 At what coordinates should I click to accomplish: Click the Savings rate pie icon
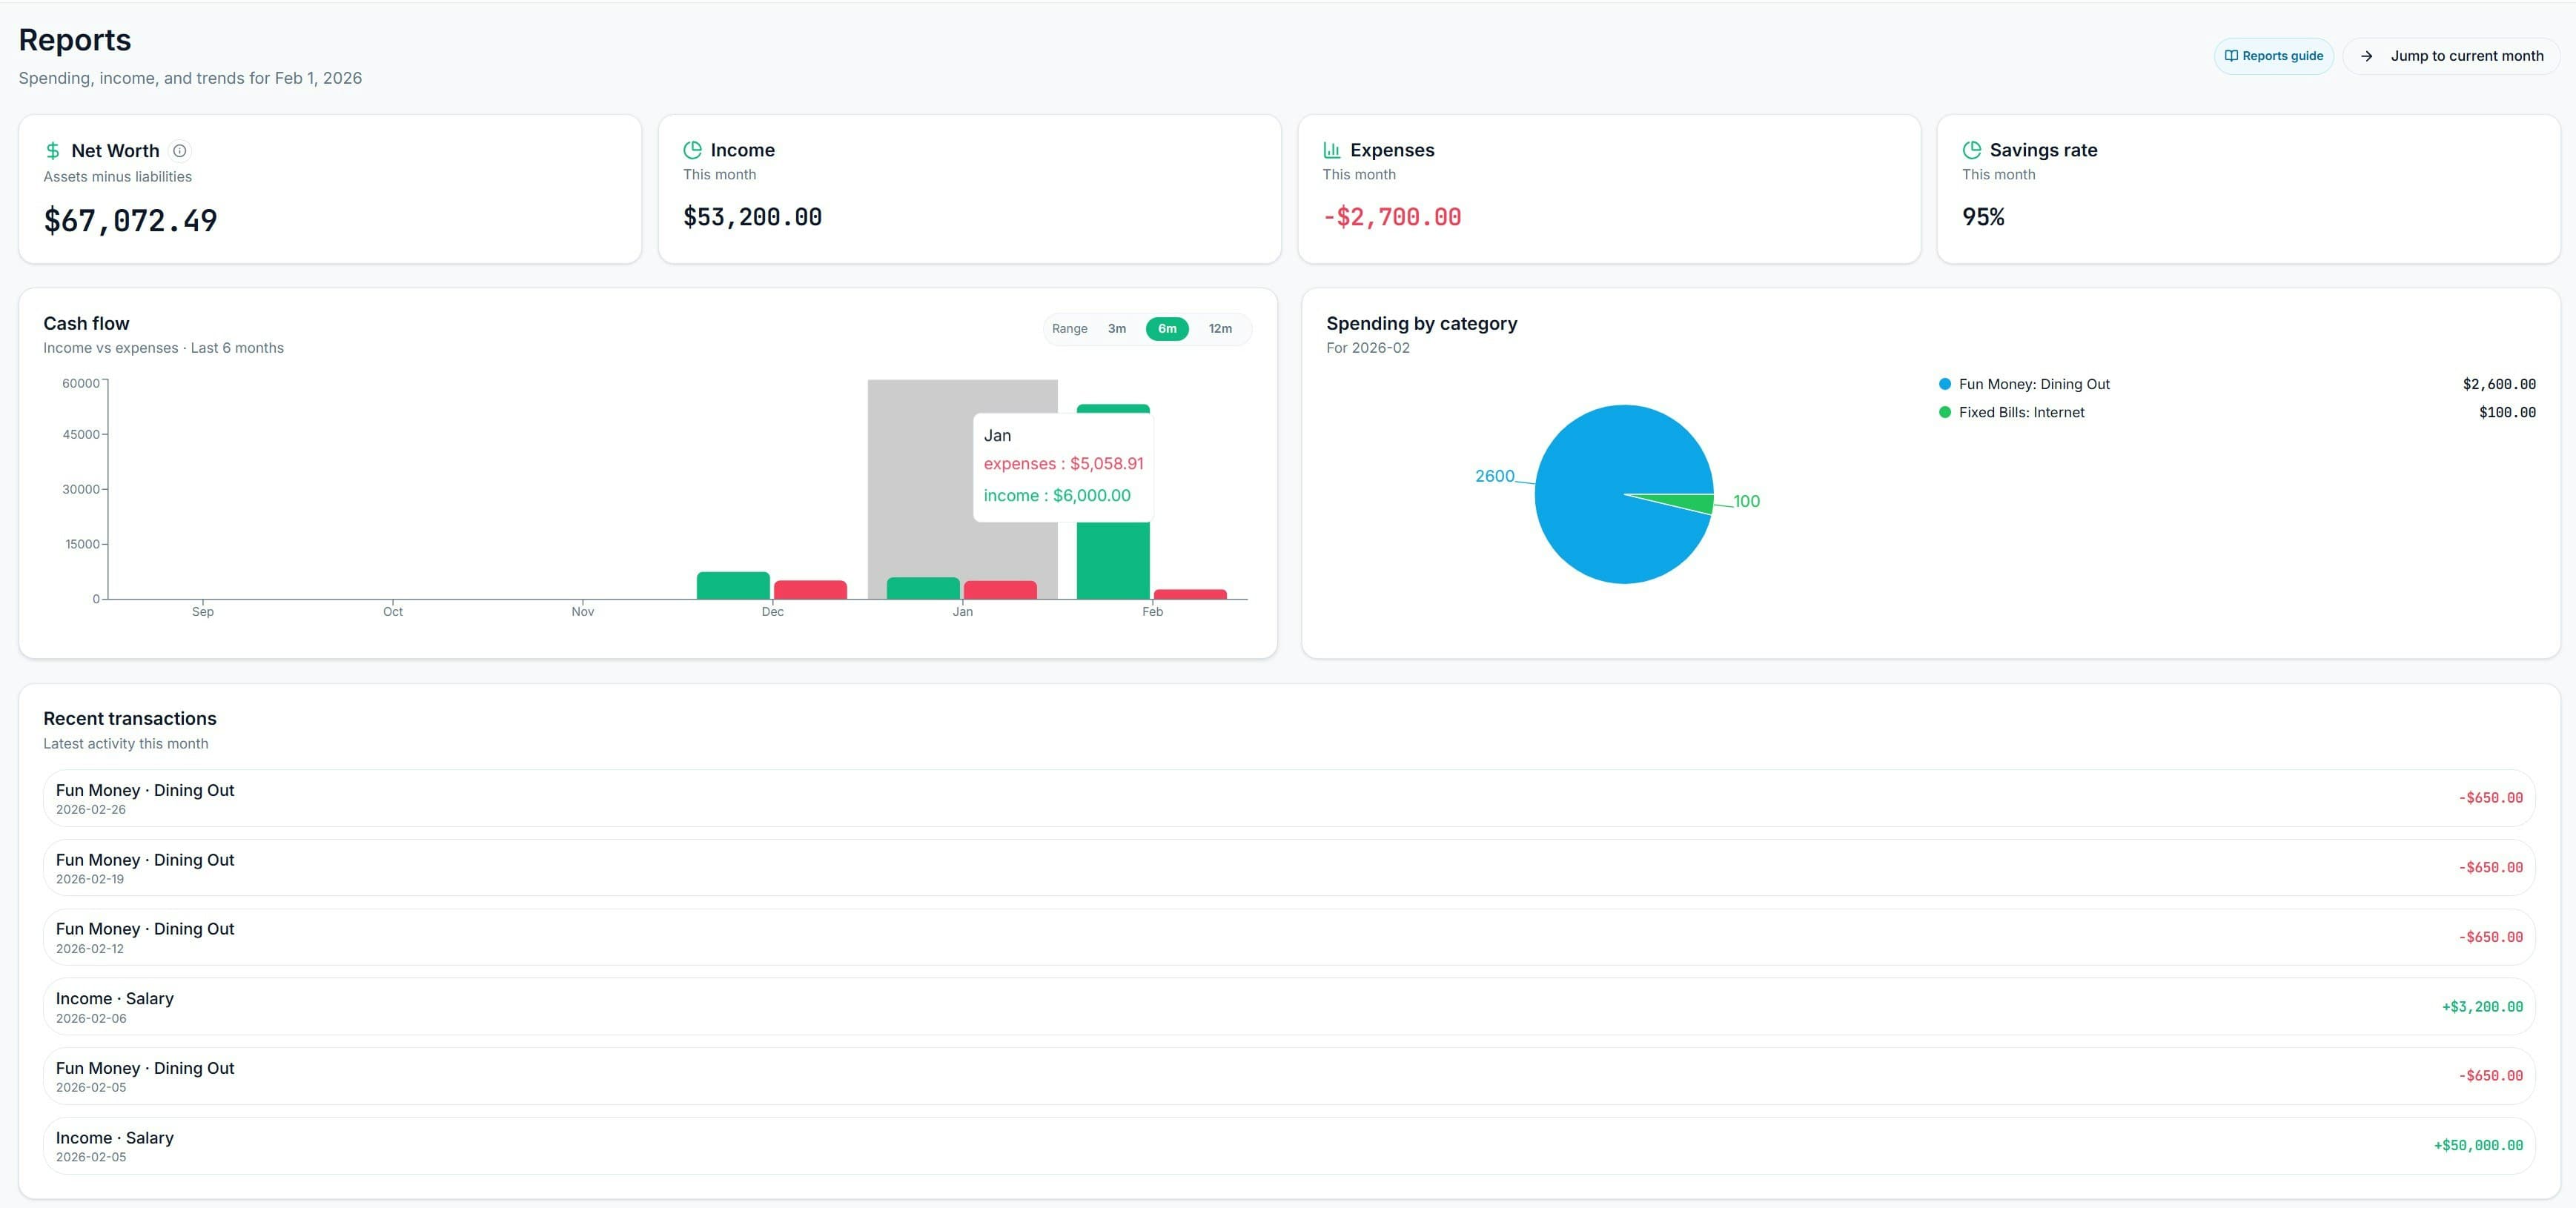click(x=1971, y=149)
